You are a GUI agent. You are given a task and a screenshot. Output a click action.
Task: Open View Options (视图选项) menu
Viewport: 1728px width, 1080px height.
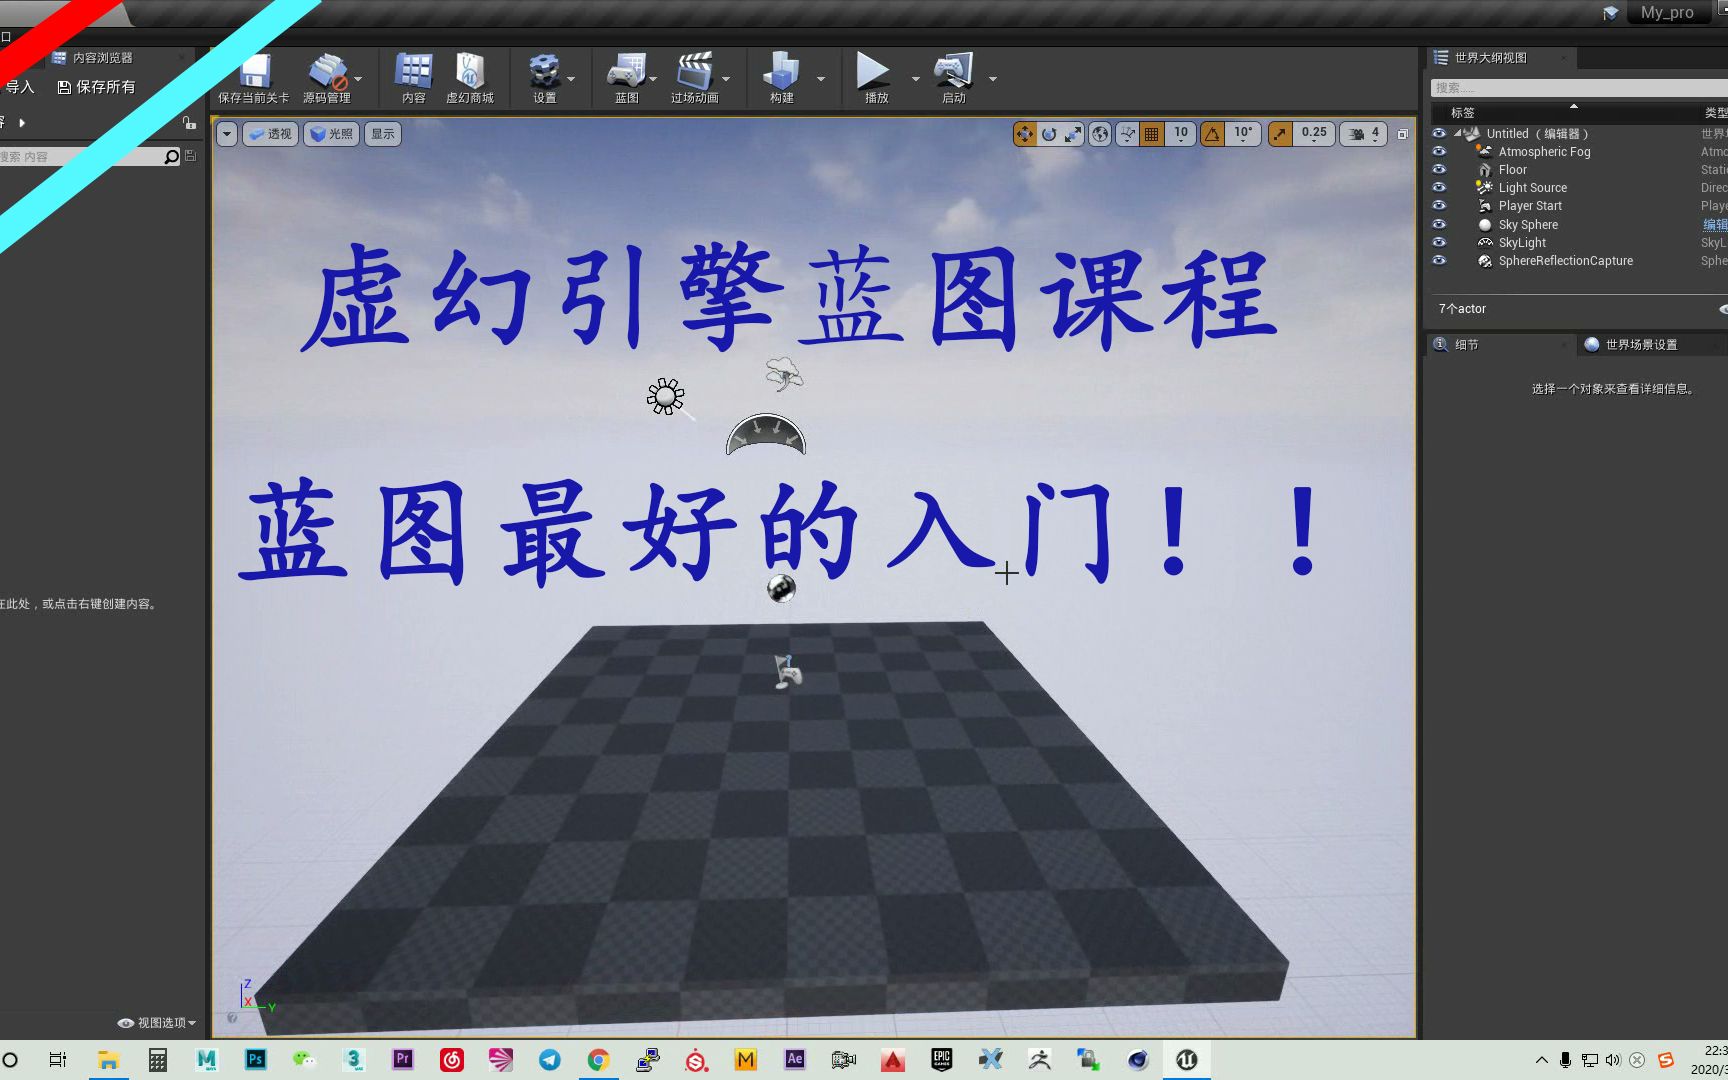[157, 1022]
